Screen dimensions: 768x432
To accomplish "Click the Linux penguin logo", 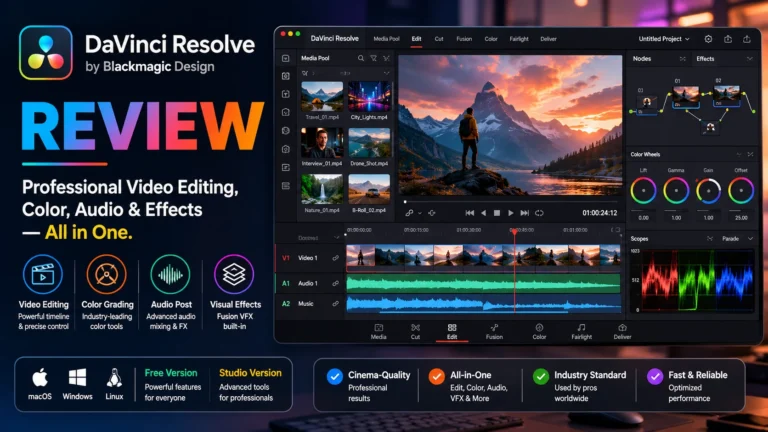I will click(114, 378).
